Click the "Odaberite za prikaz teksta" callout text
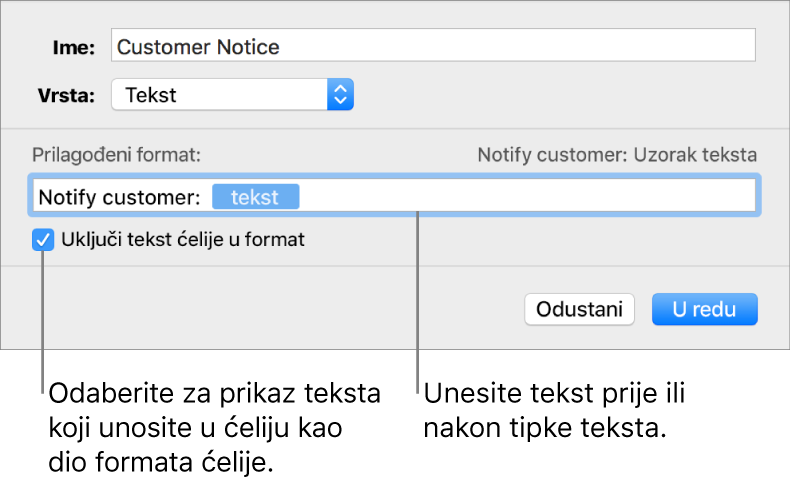The height and width of the screenshot is (487, 790). (x=213, y=393)
